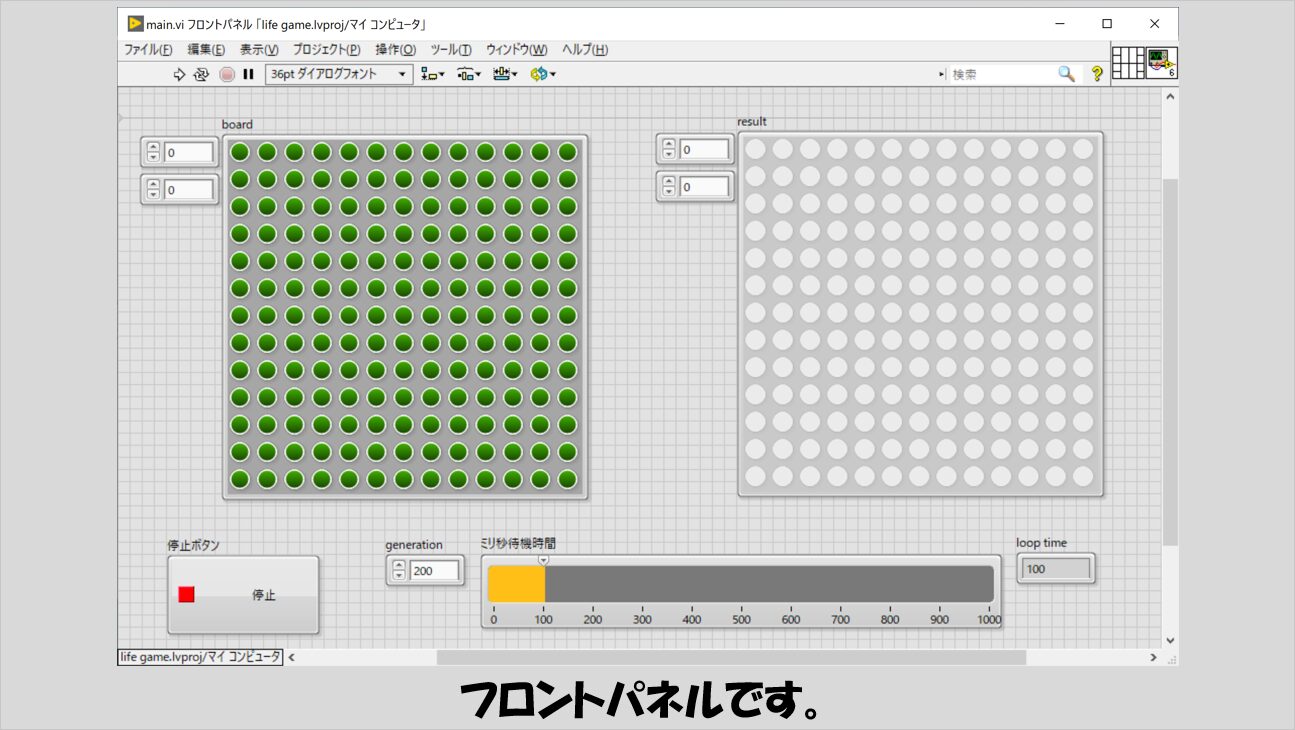1295x730 pixels.
Task: Click the result LED in seventh row, seventh column
Action: point(919,312)
